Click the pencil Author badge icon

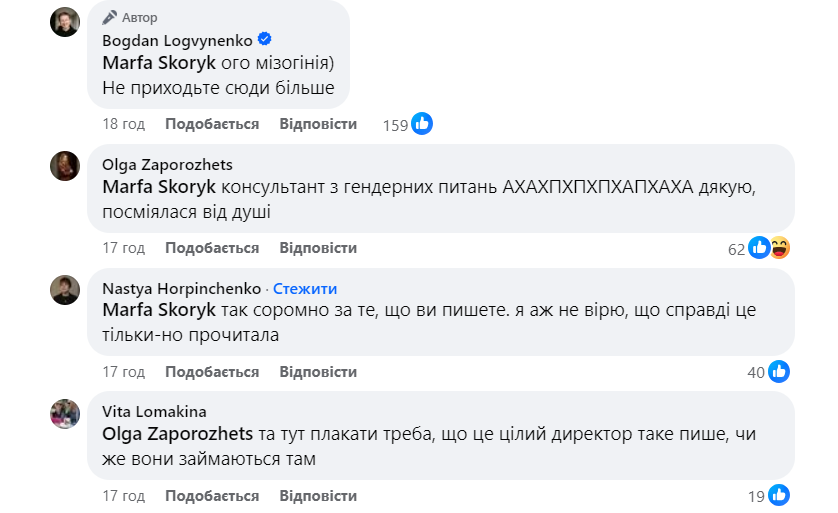point(110,17)
